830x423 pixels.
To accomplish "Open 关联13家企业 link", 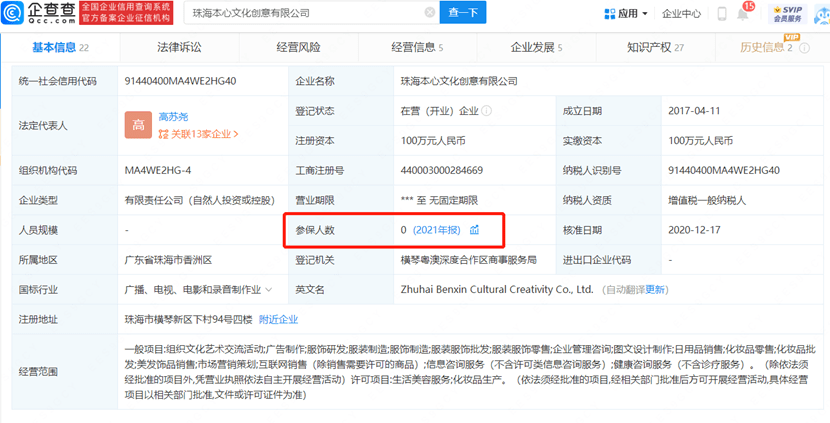I will tap(199, 134).
